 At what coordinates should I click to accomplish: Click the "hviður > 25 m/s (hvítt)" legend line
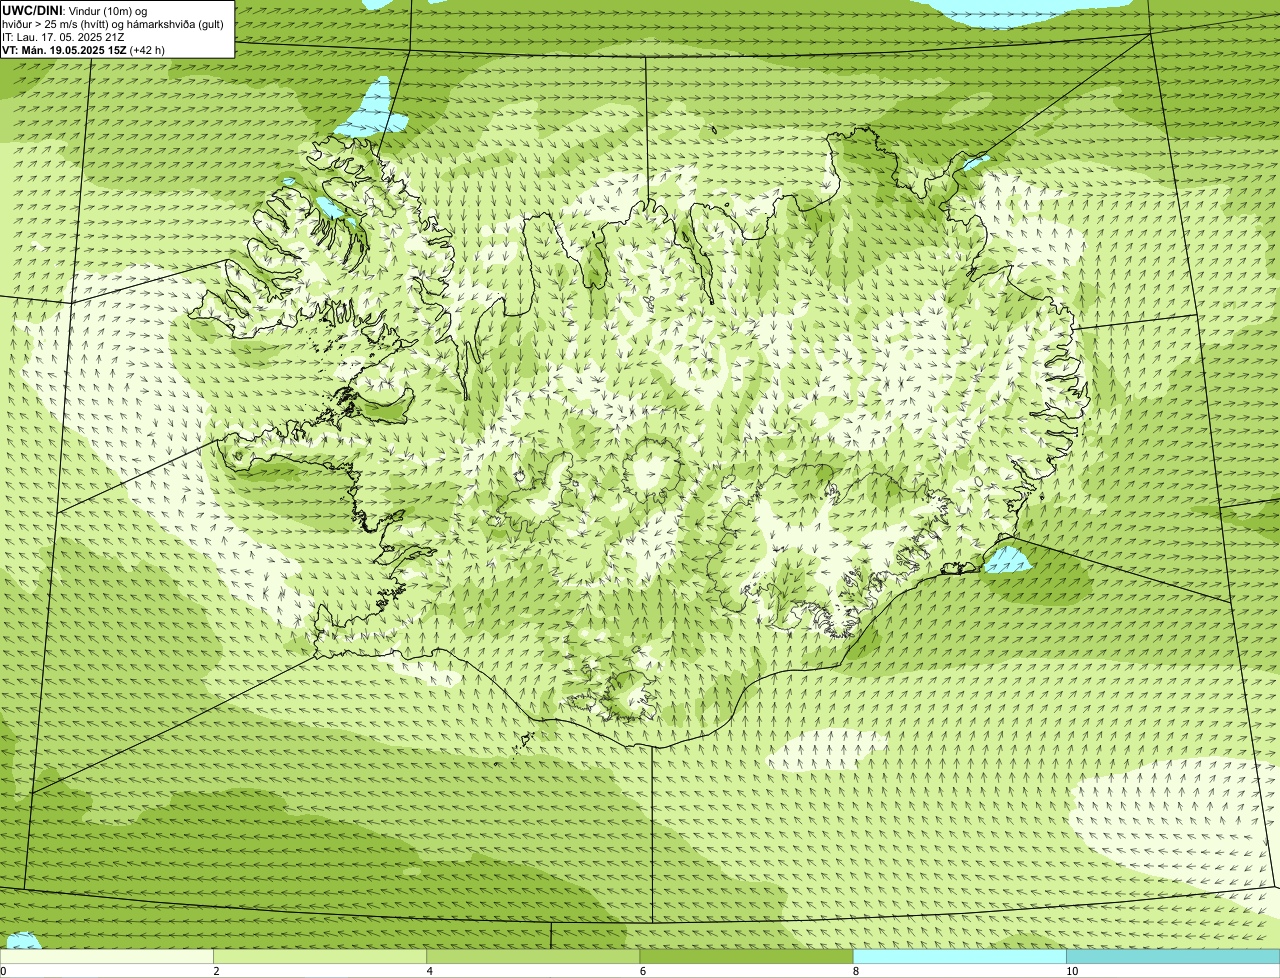click(113, 24)
